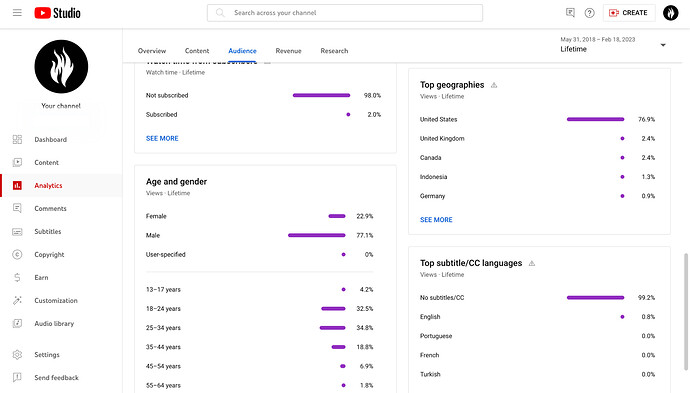Image resolution: width=690 pixels, height=393 pixels.
Task: Click the Top geographies warning icon
Action: point(494,85)
